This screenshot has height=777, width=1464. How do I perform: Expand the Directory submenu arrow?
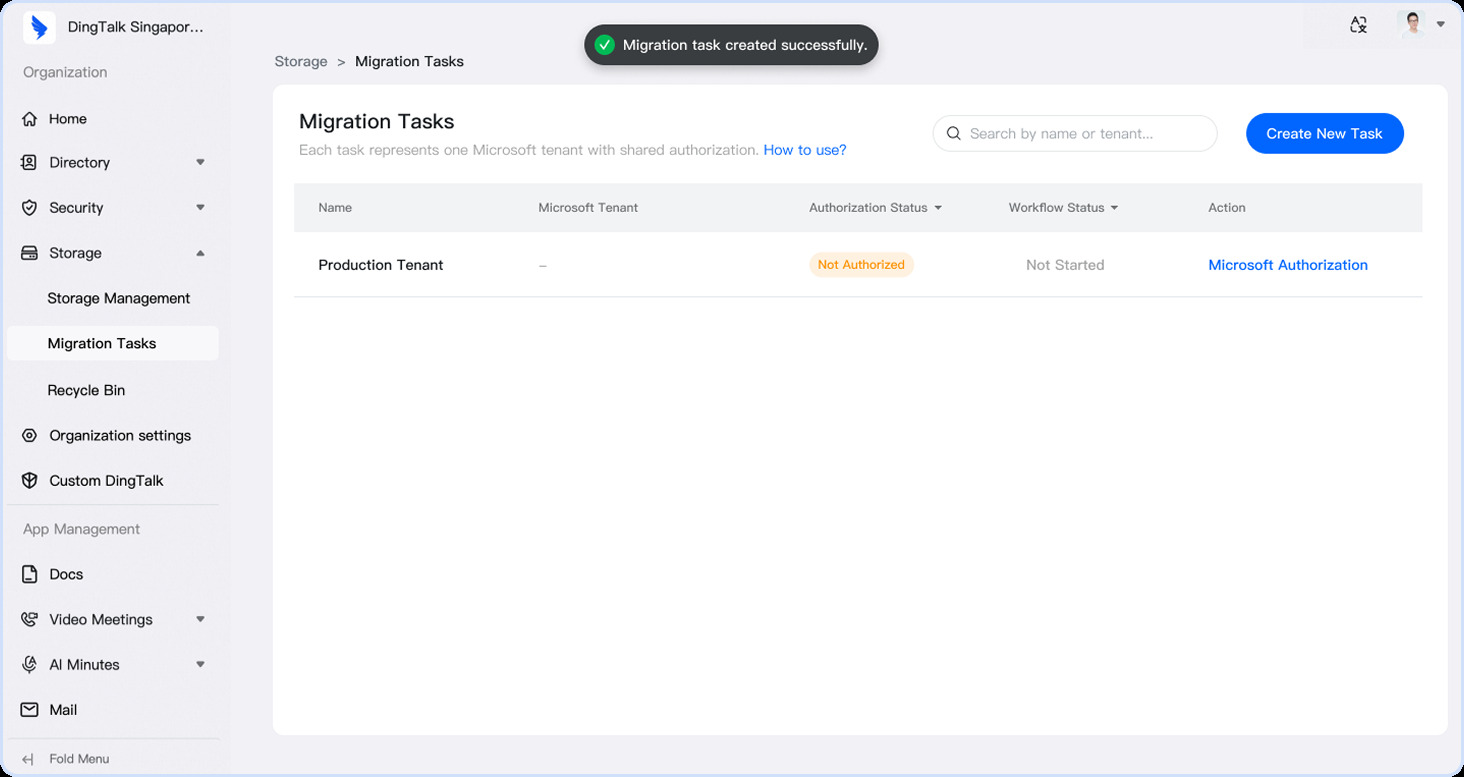coord(200,162)
